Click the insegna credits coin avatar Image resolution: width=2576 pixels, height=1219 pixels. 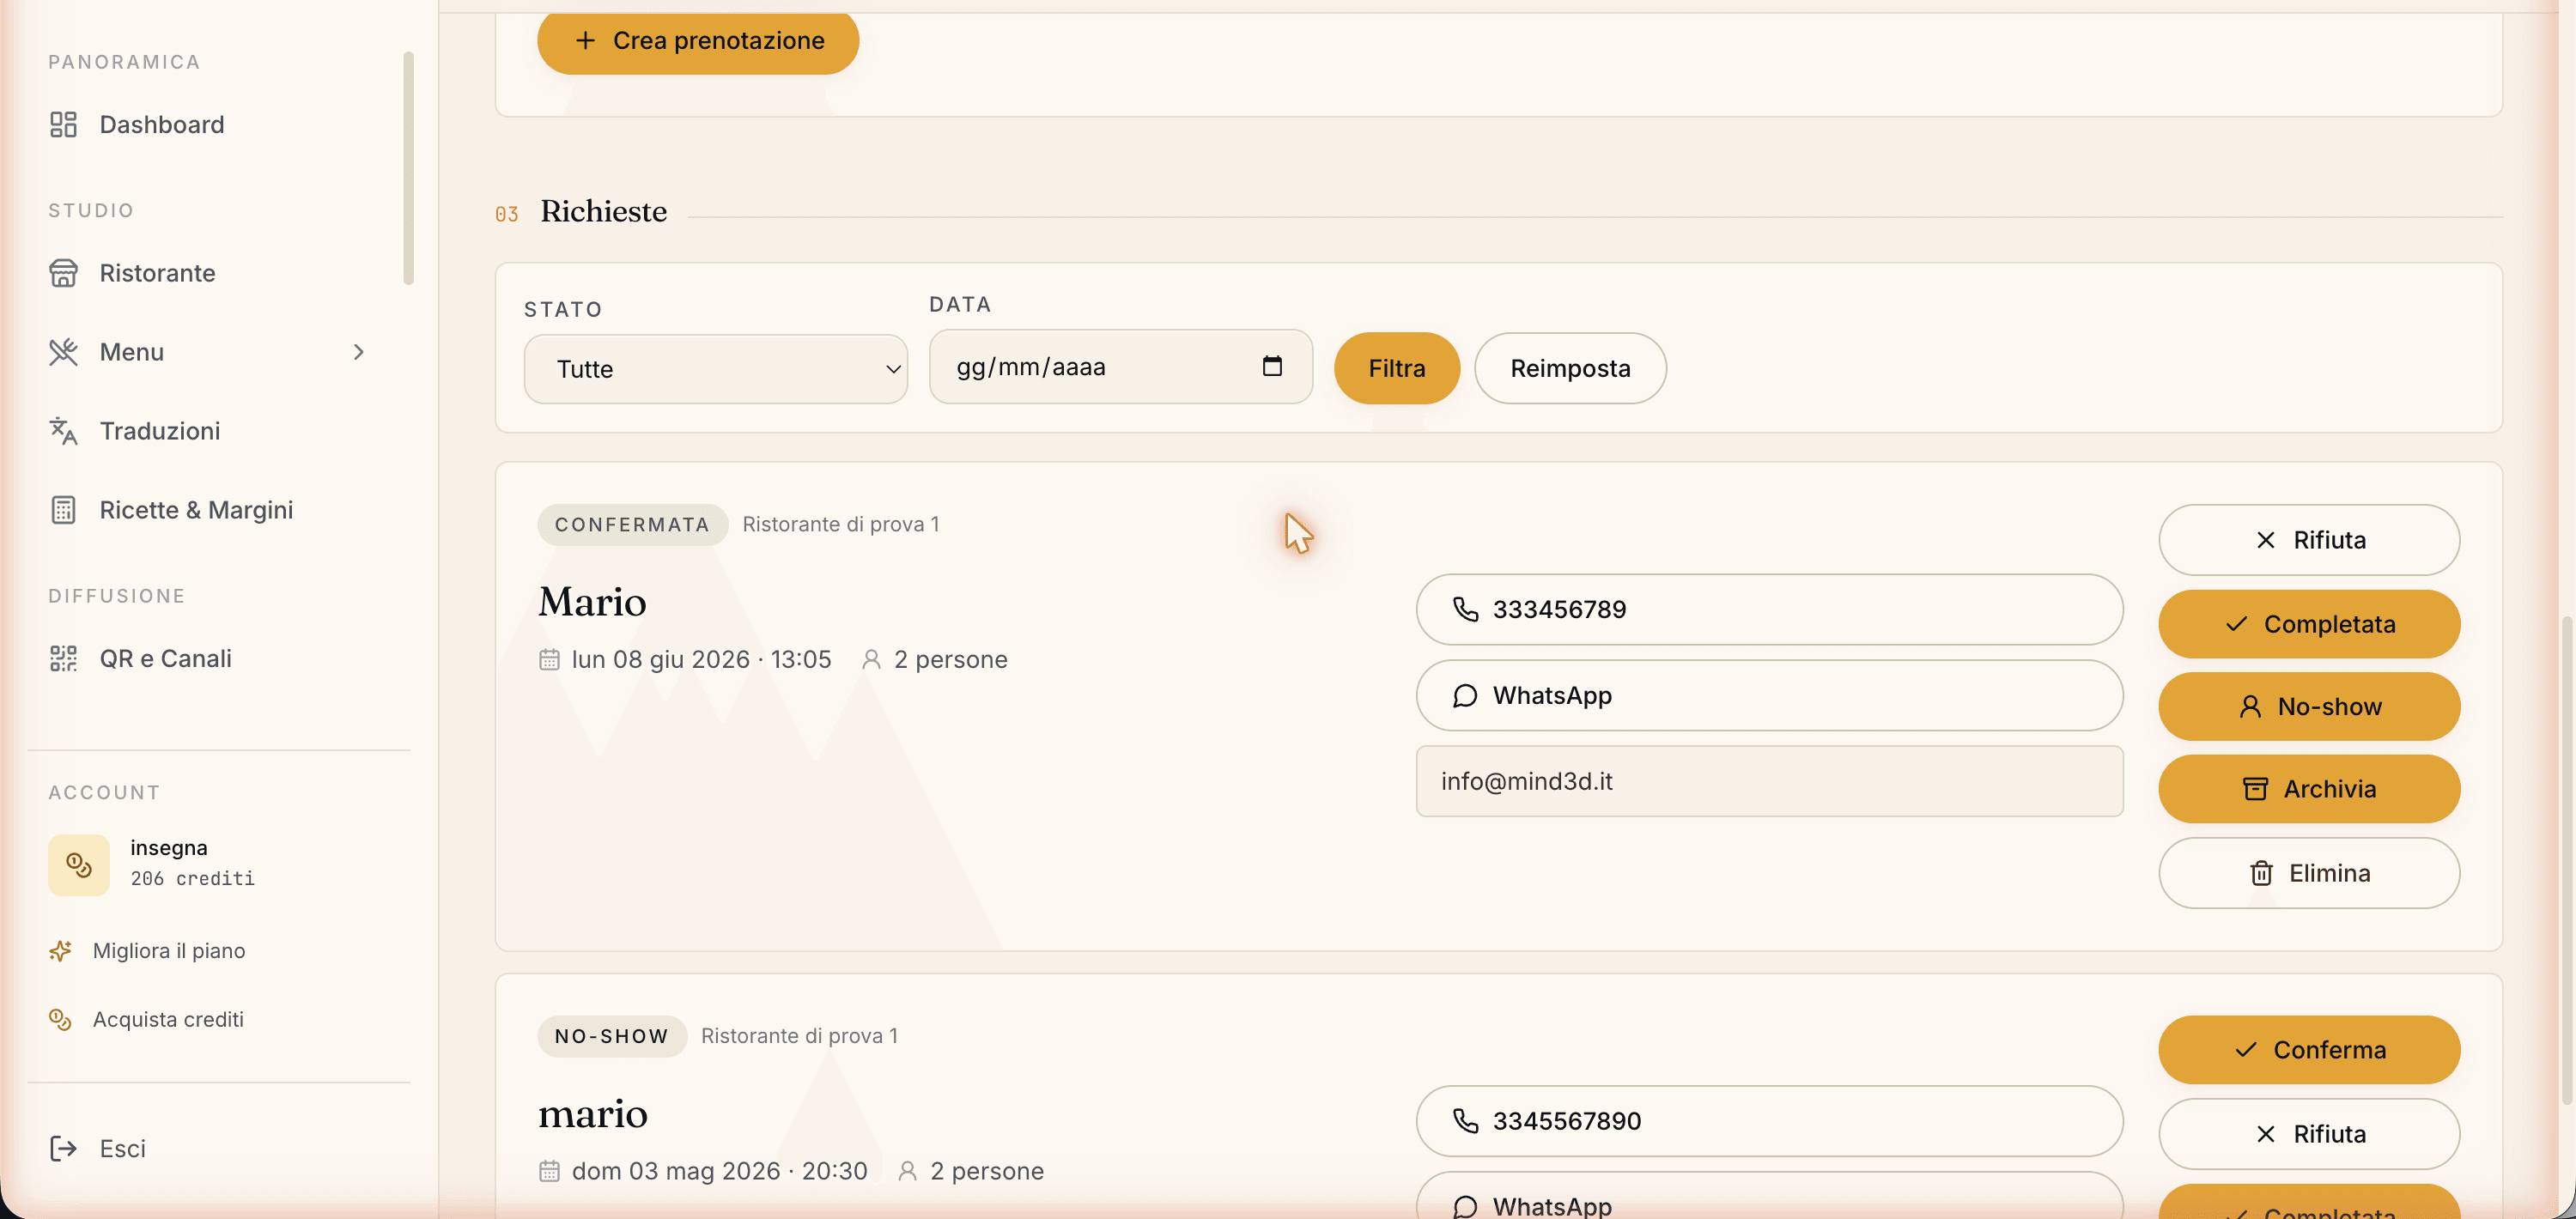[x=79, y=864]
